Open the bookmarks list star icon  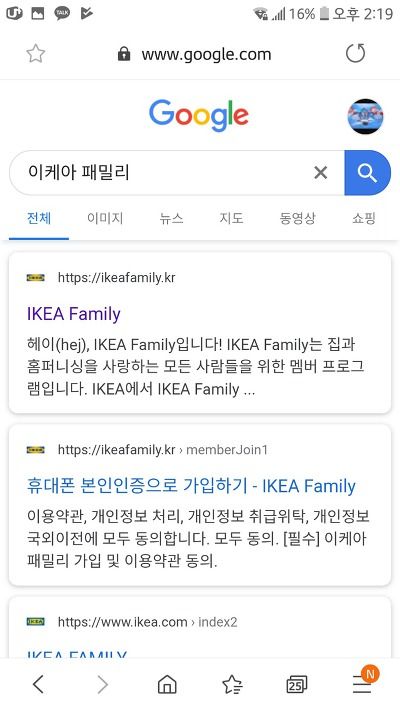[x=232, y=684]
